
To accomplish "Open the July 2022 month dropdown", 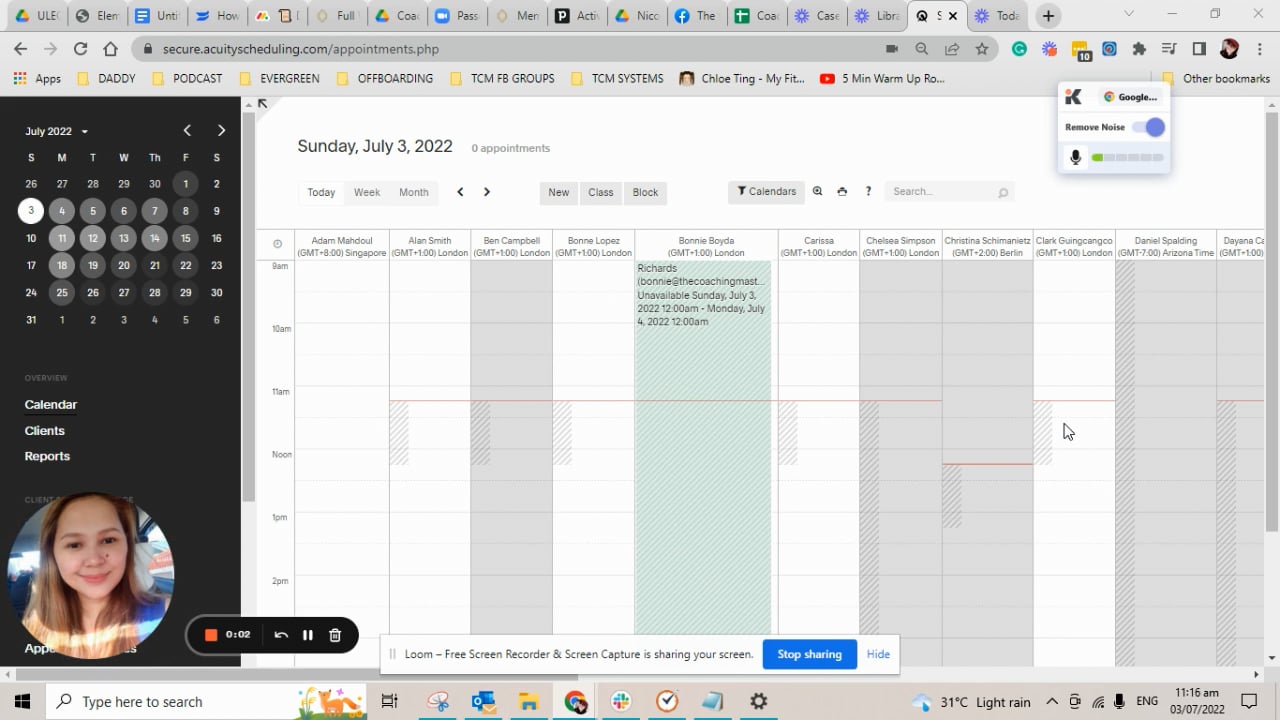I will [x=56, y=131].
